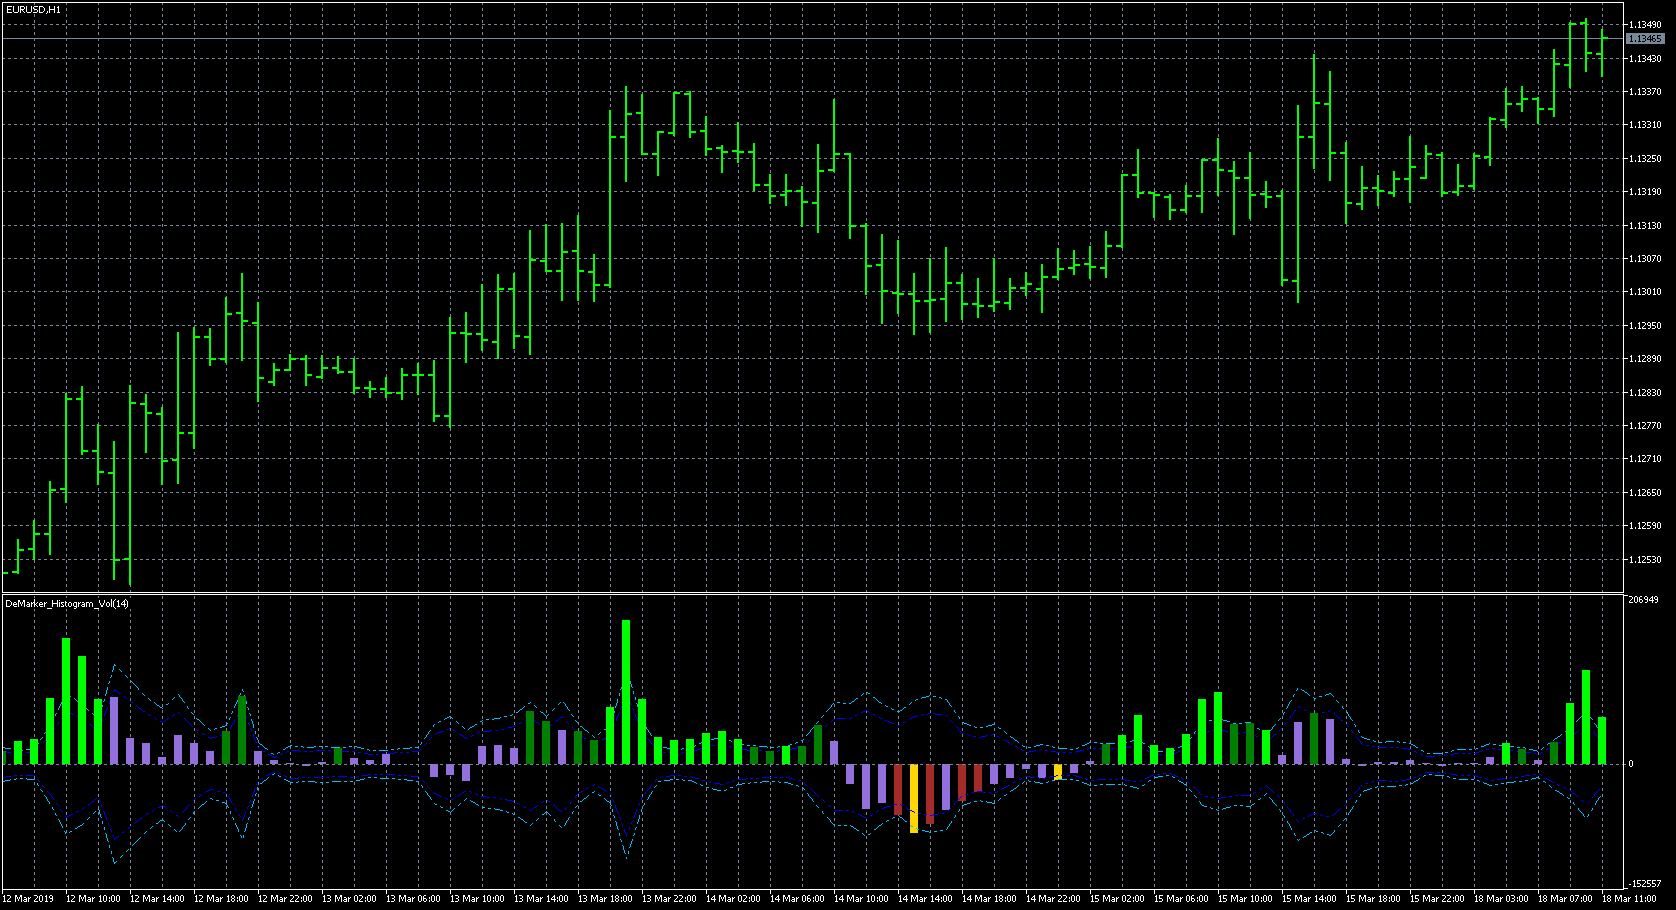Click the -152557 indicator scale value
This screenshot has height=910, width=1676.
[x=1645, y=884]
